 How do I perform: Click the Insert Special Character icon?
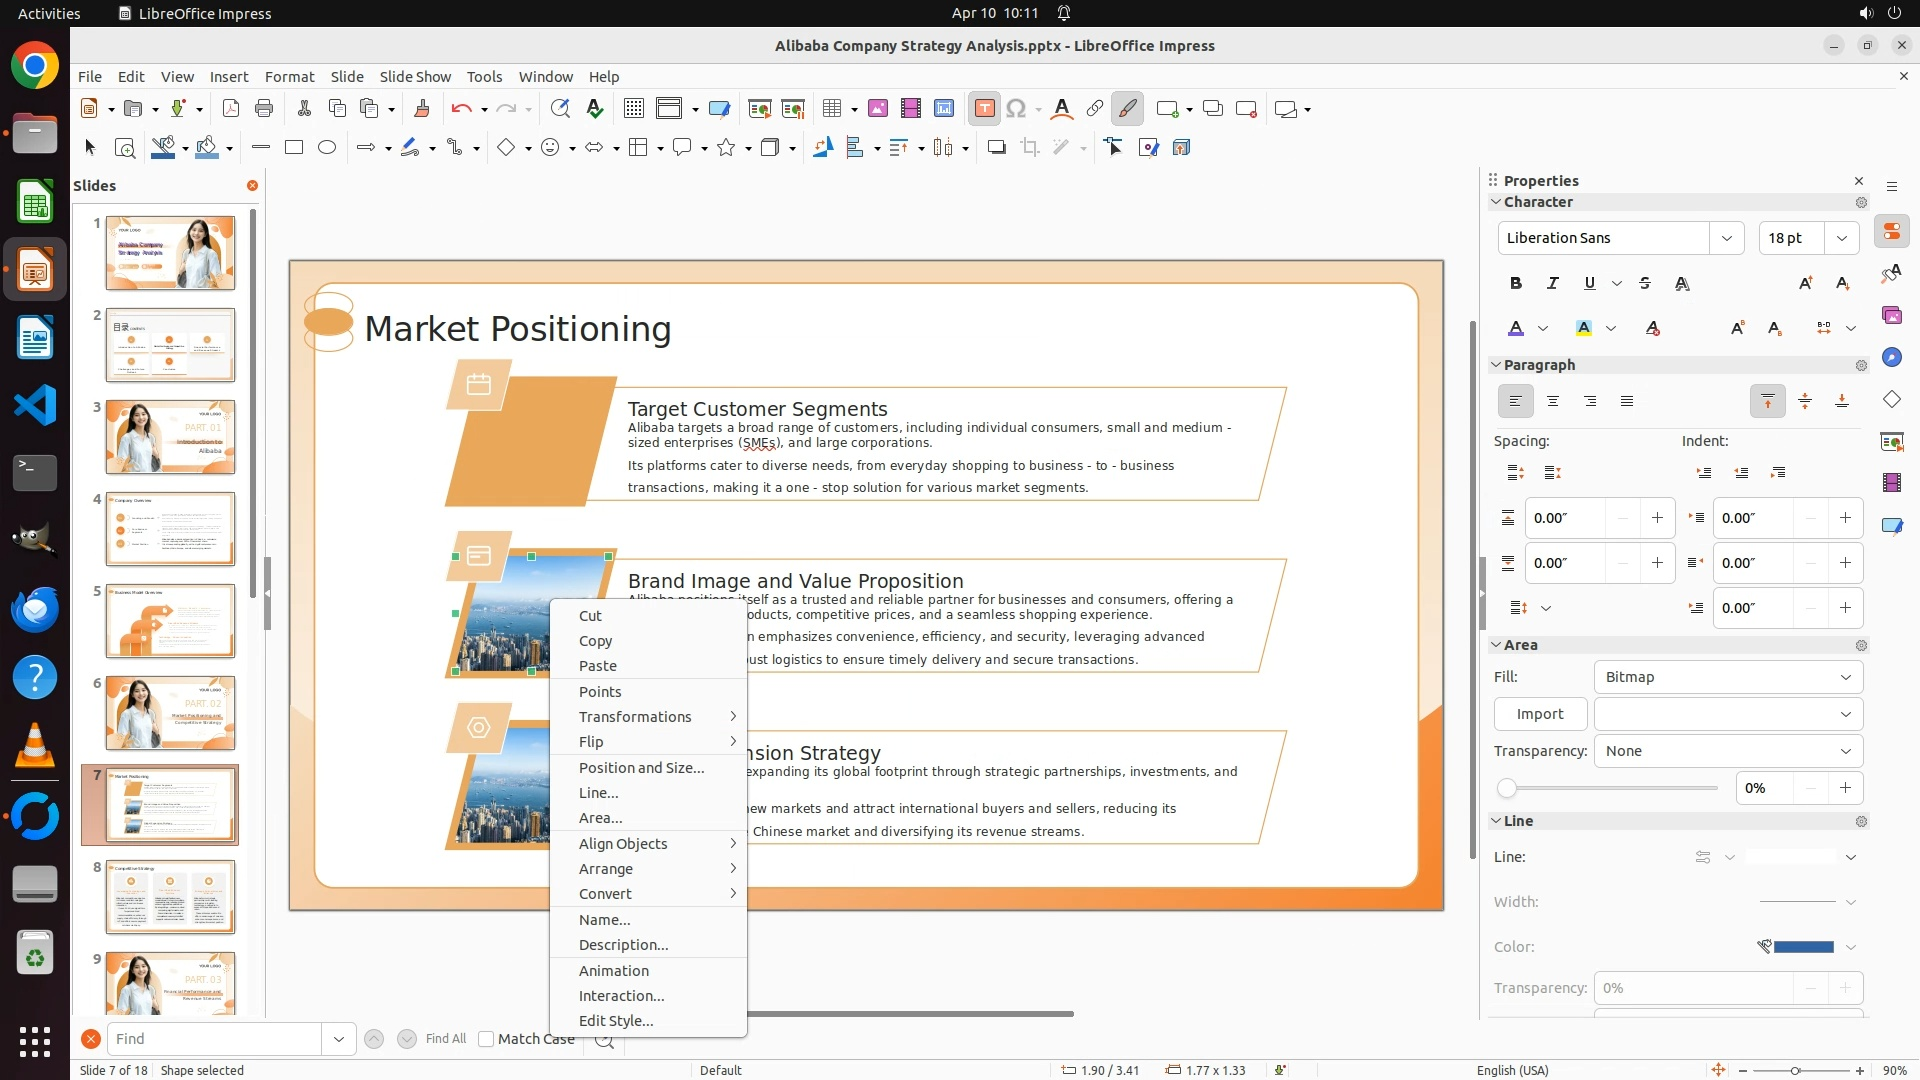point(1016,109)
